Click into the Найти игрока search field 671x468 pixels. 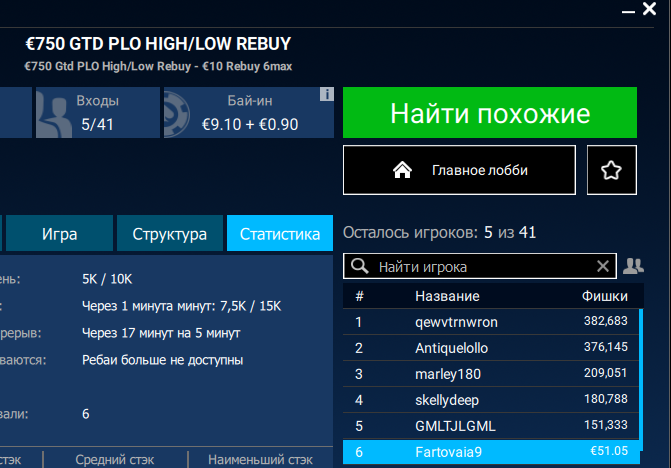(x=480, y=266)
